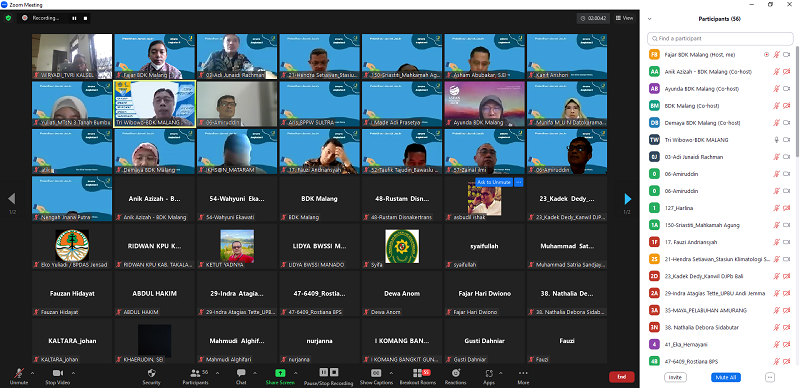800x388 pixels.
Task: Select KETUT YADNYA video tile
Action: (237, 246)
